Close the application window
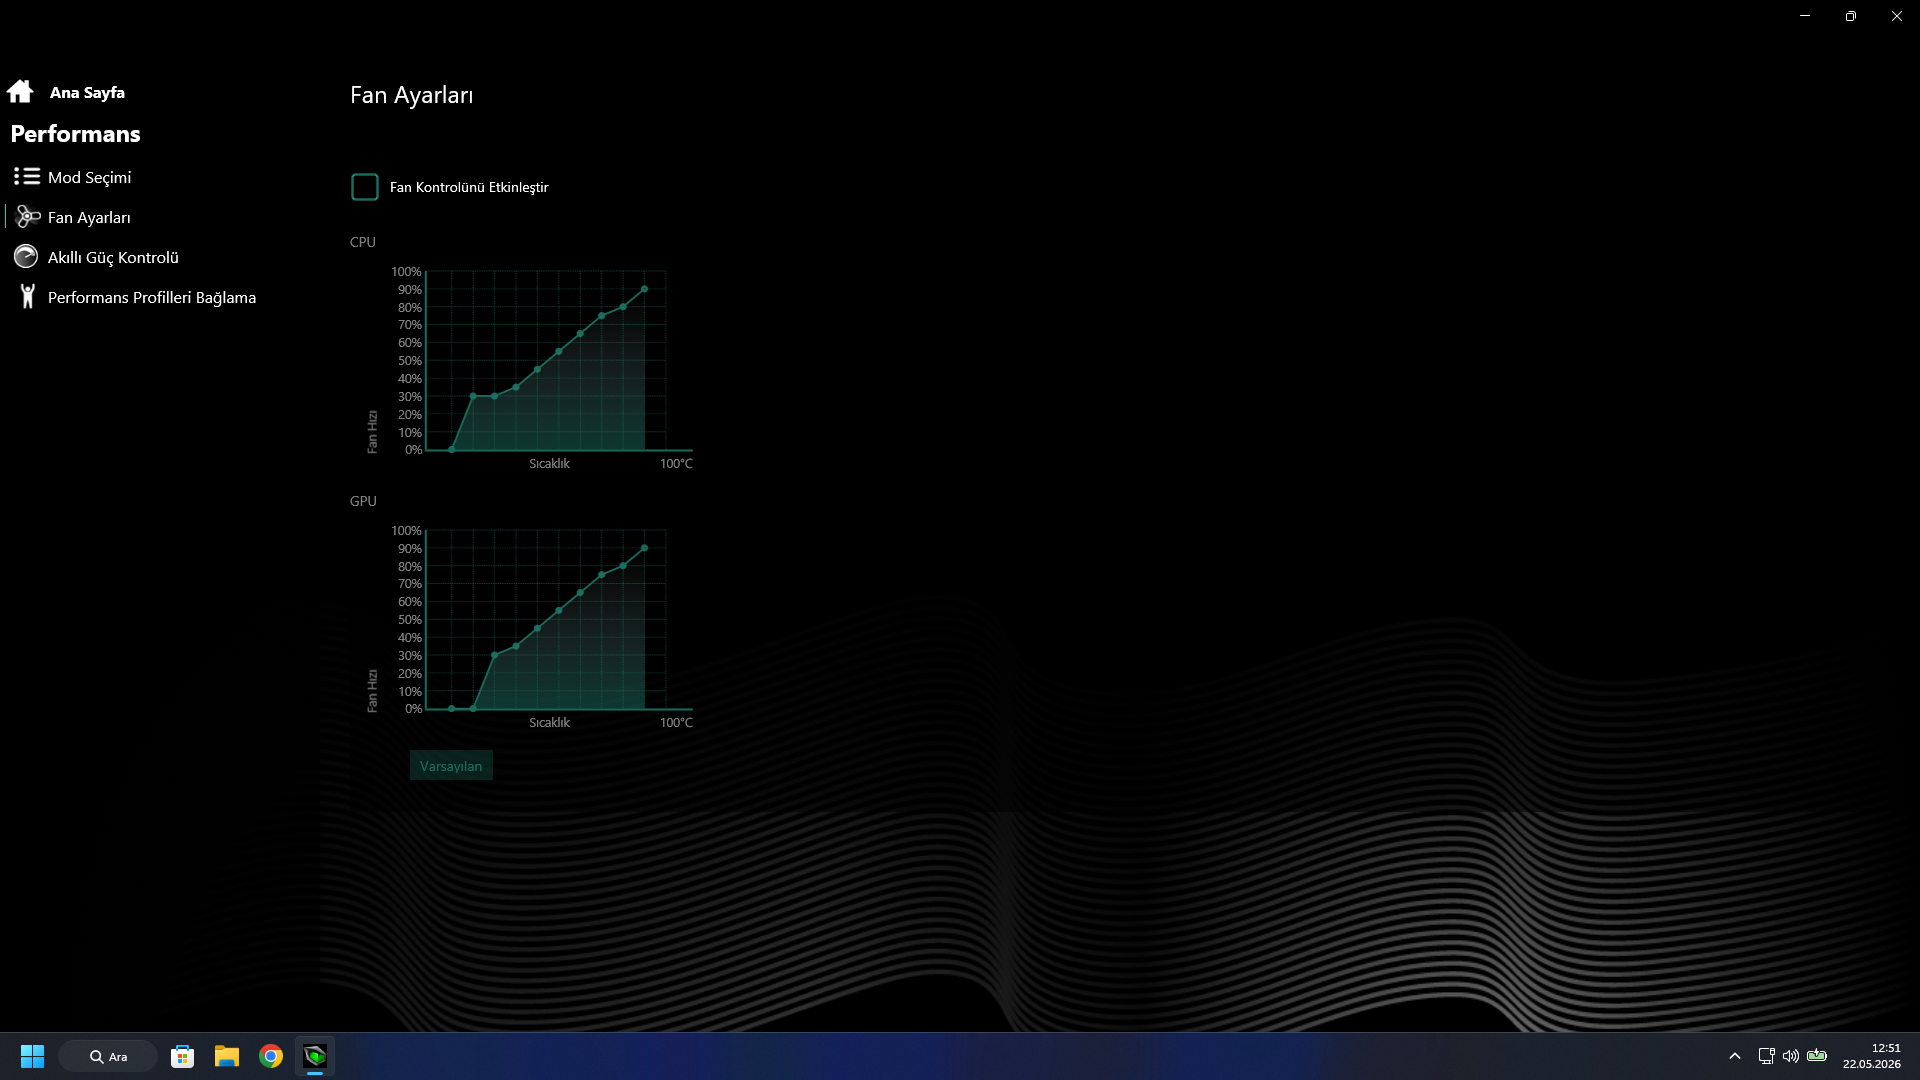1920x1080 pixels. tap(1897, 16)
